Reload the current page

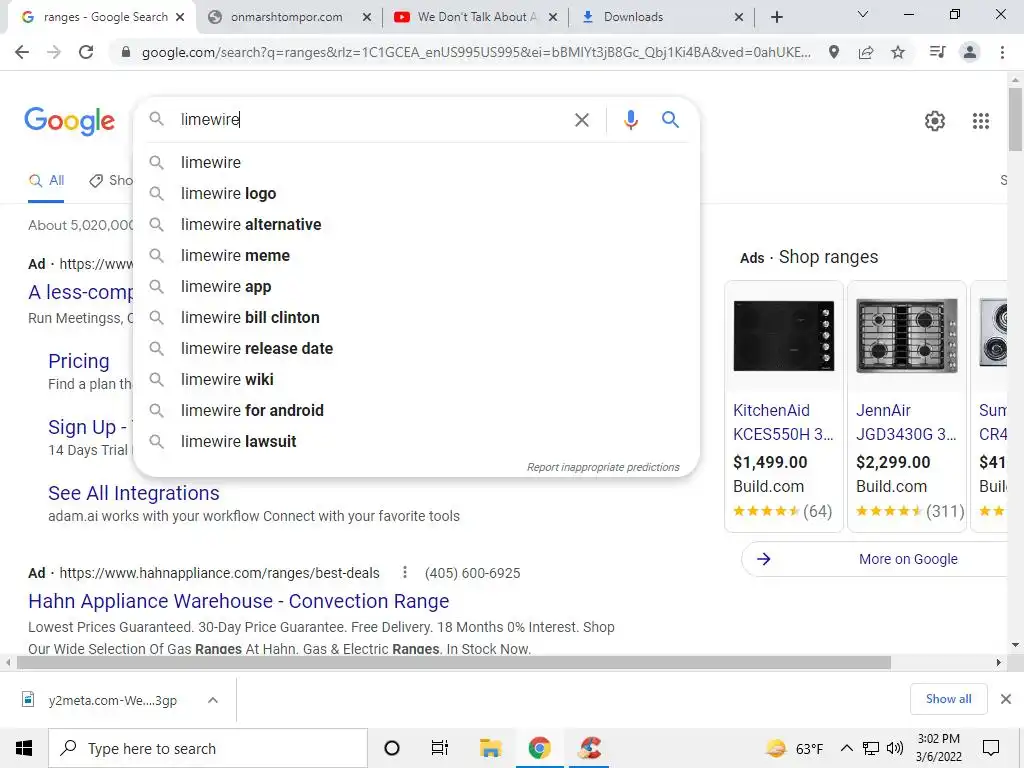point(86,52)
